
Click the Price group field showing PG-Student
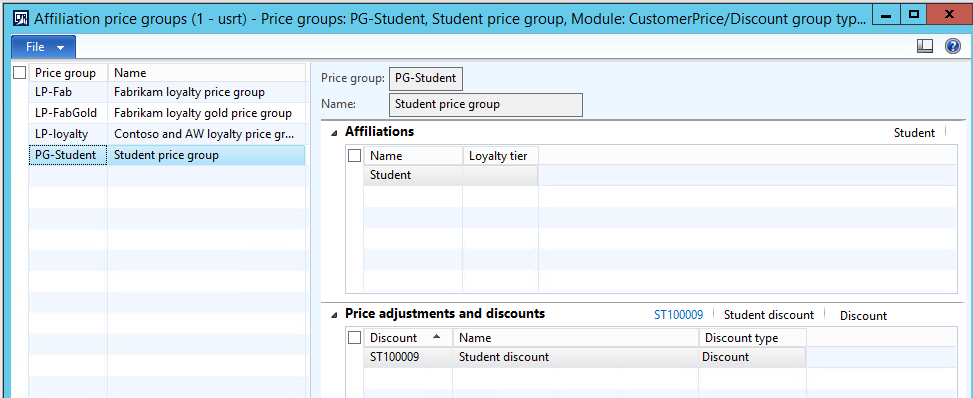[426, 78]
